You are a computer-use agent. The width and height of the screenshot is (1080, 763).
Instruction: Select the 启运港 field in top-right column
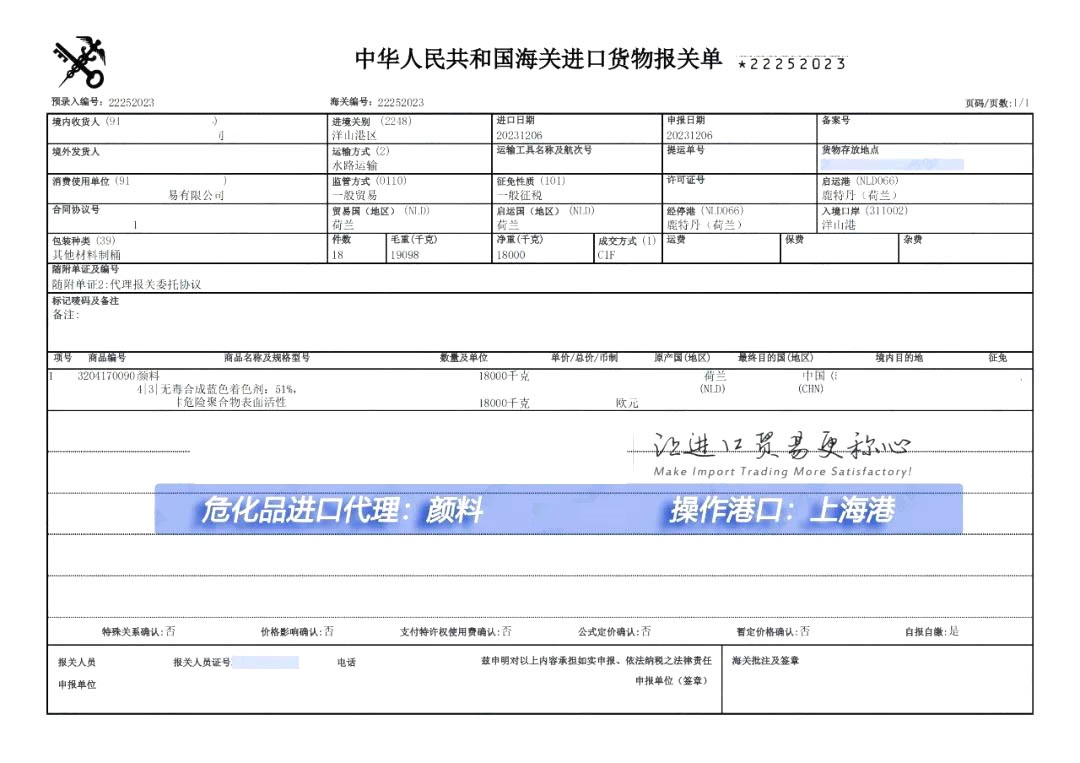pos(860,196)
